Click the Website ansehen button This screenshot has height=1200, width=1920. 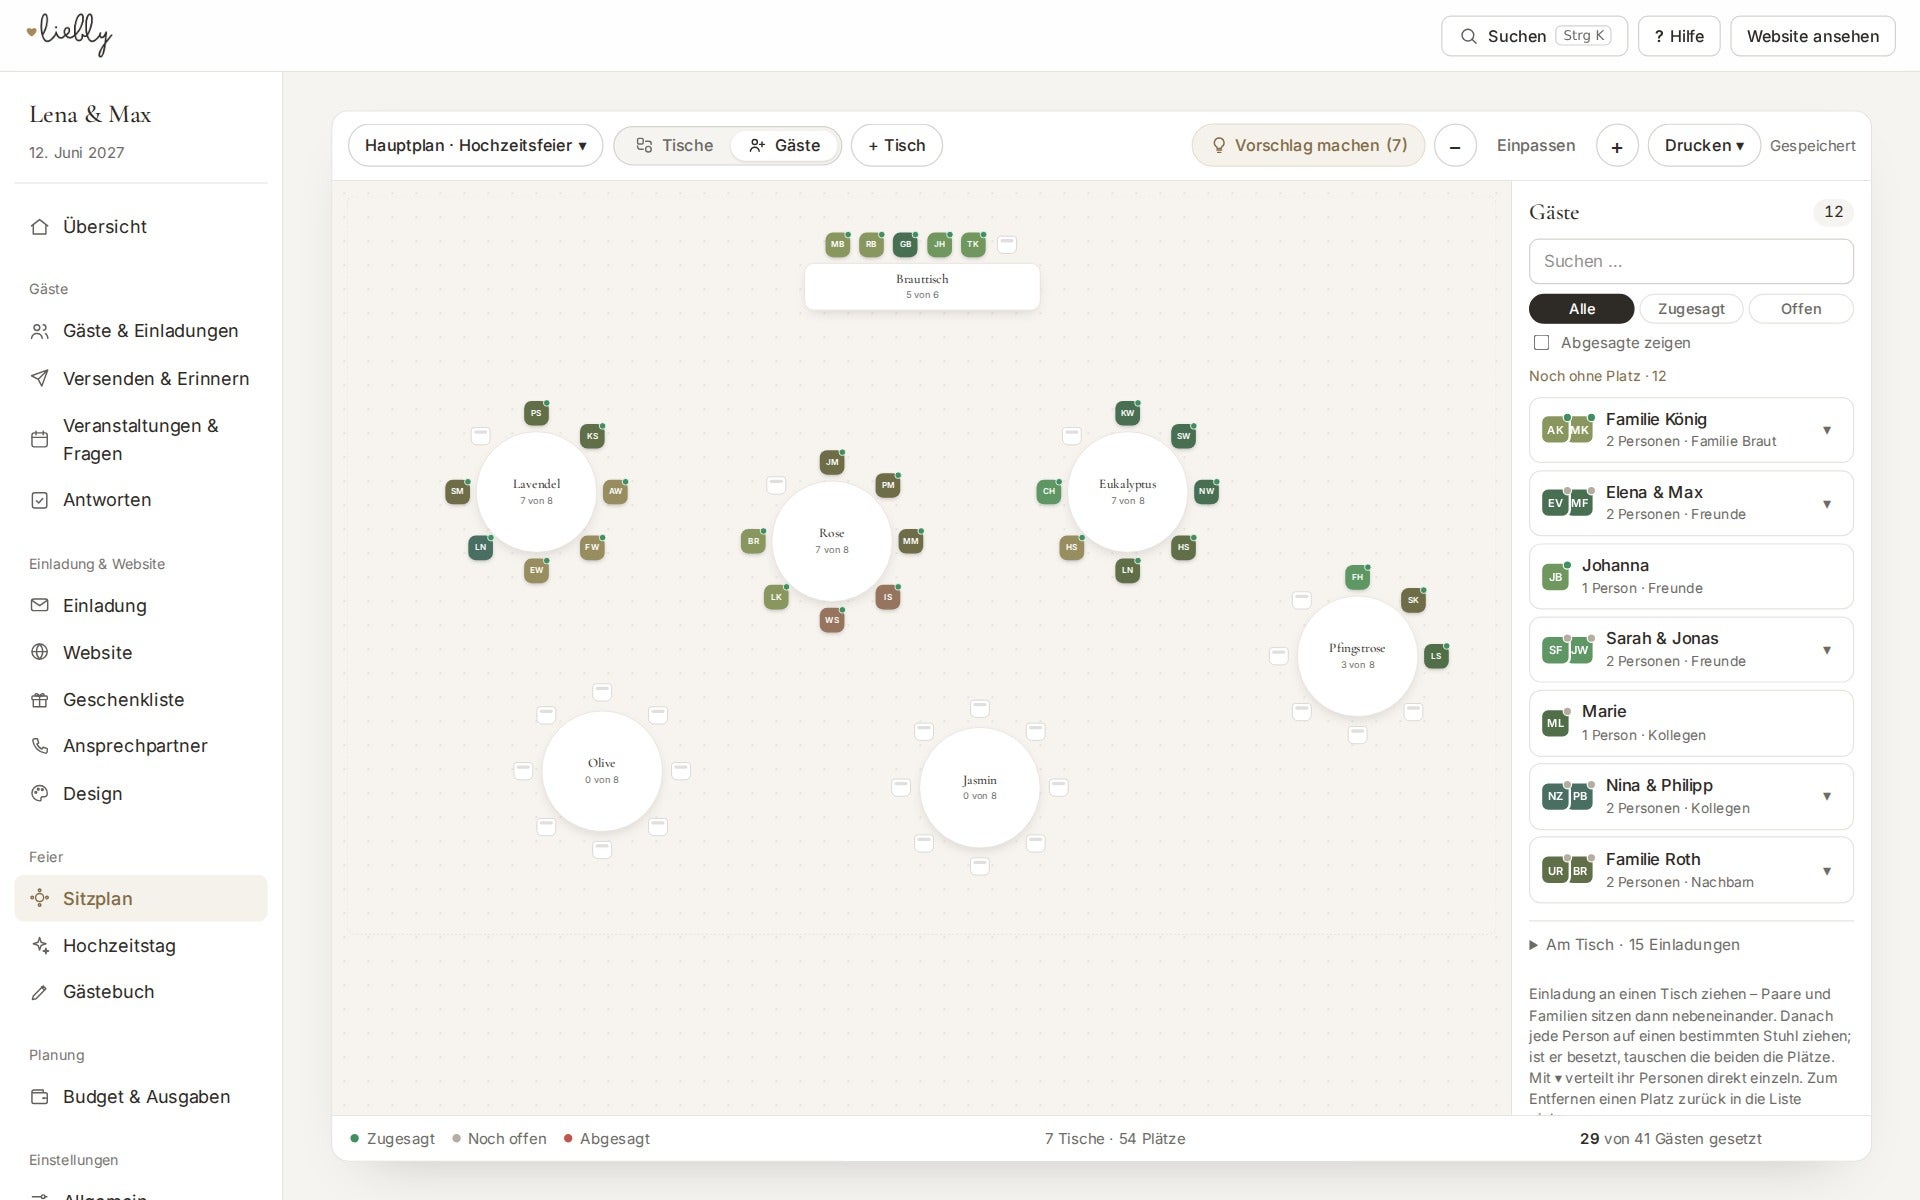click(x=1812, y=36)
